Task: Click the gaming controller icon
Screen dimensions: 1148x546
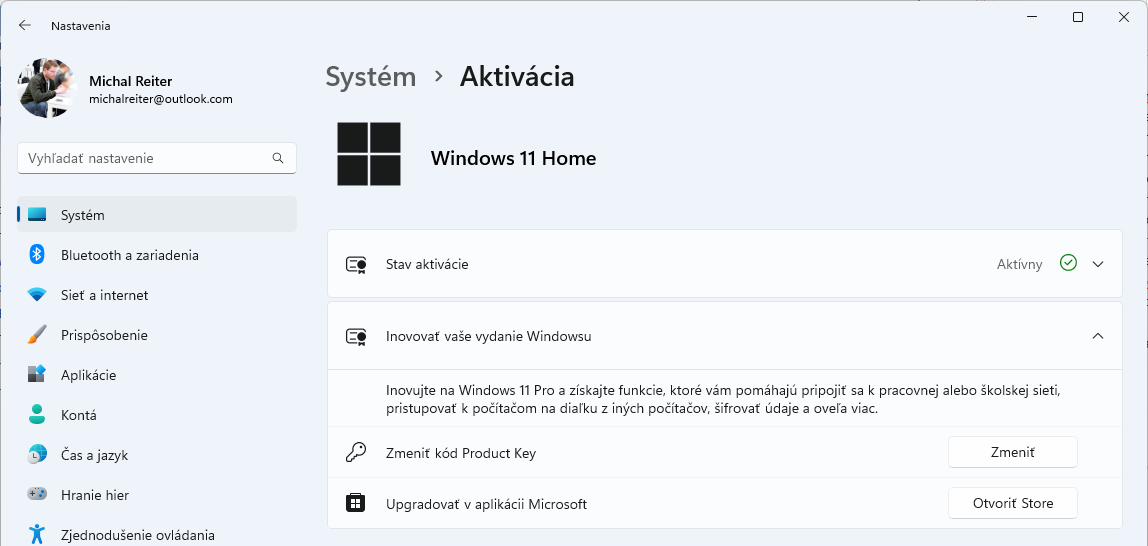Action: pos(37,495)
